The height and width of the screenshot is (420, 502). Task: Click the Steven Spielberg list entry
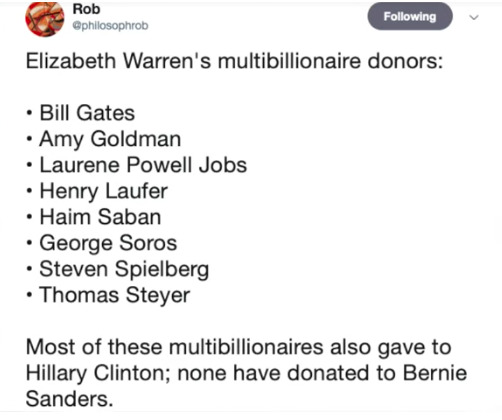tap(124, 270)
